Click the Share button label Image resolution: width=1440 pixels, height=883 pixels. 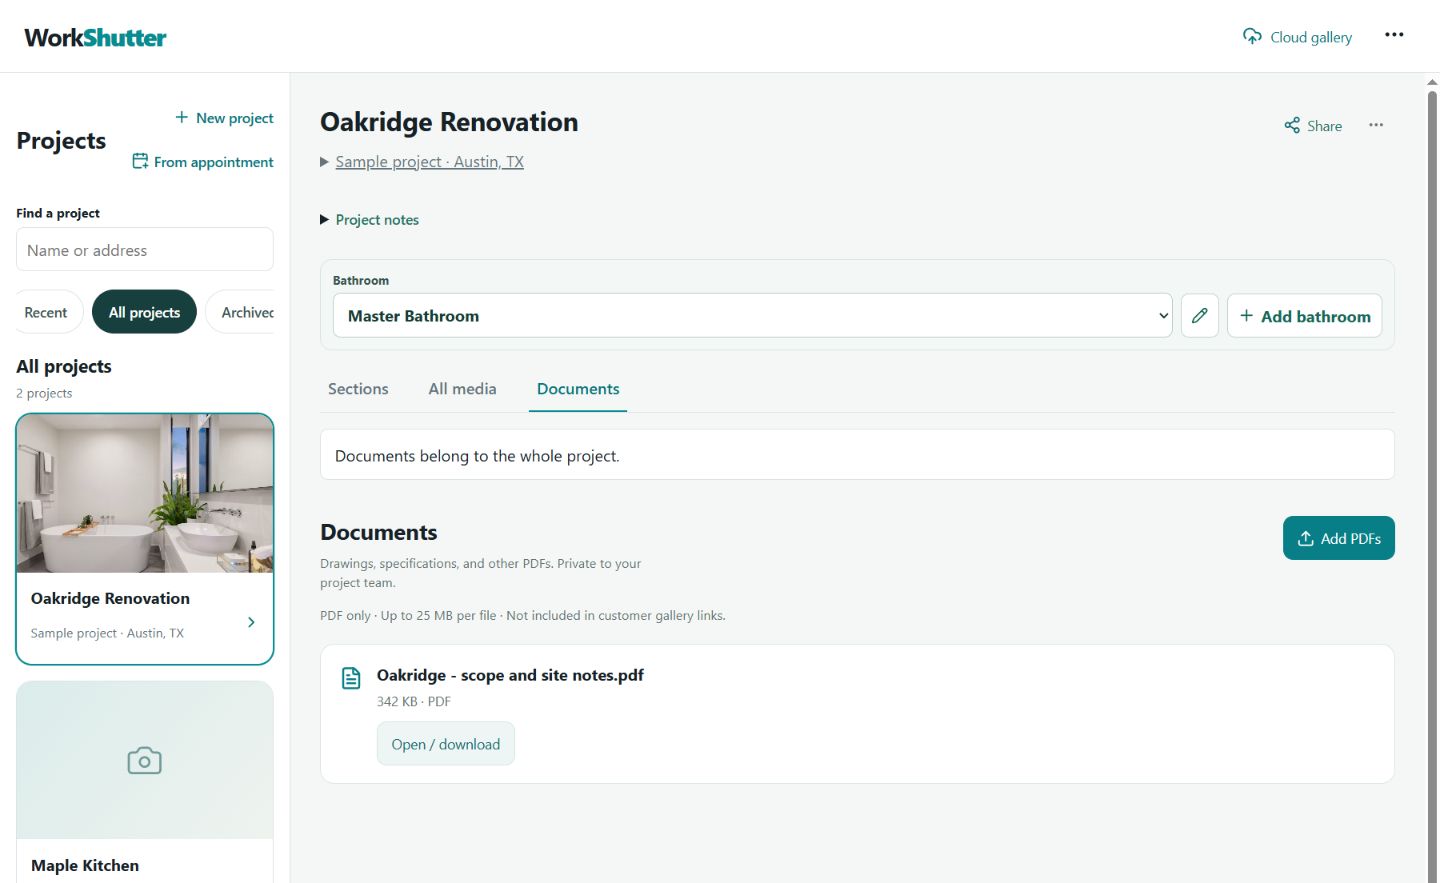tap(1325, 126)
